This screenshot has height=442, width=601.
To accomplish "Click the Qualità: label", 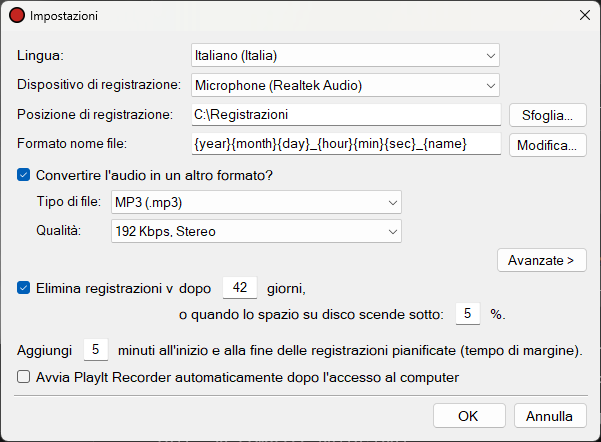I will point(58,230).
